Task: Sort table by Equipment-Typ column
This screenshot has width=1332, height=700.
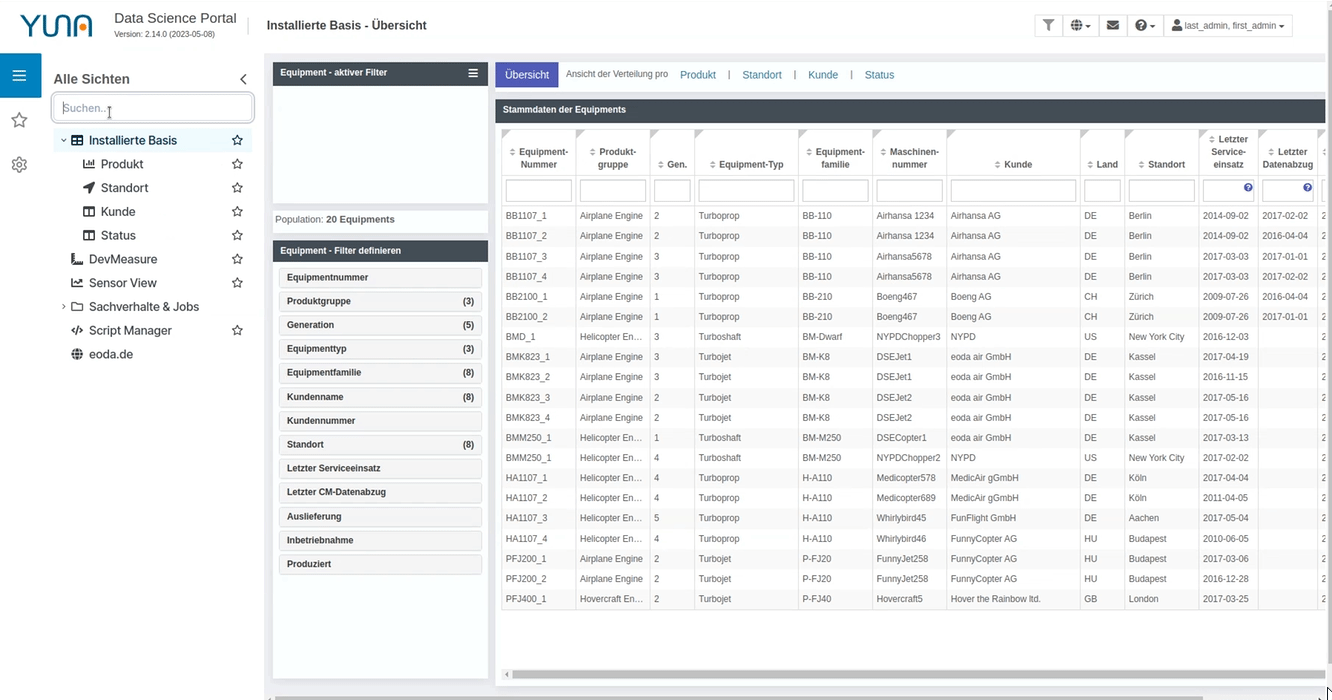Action: pyautogui.click(x=746, y=164)
